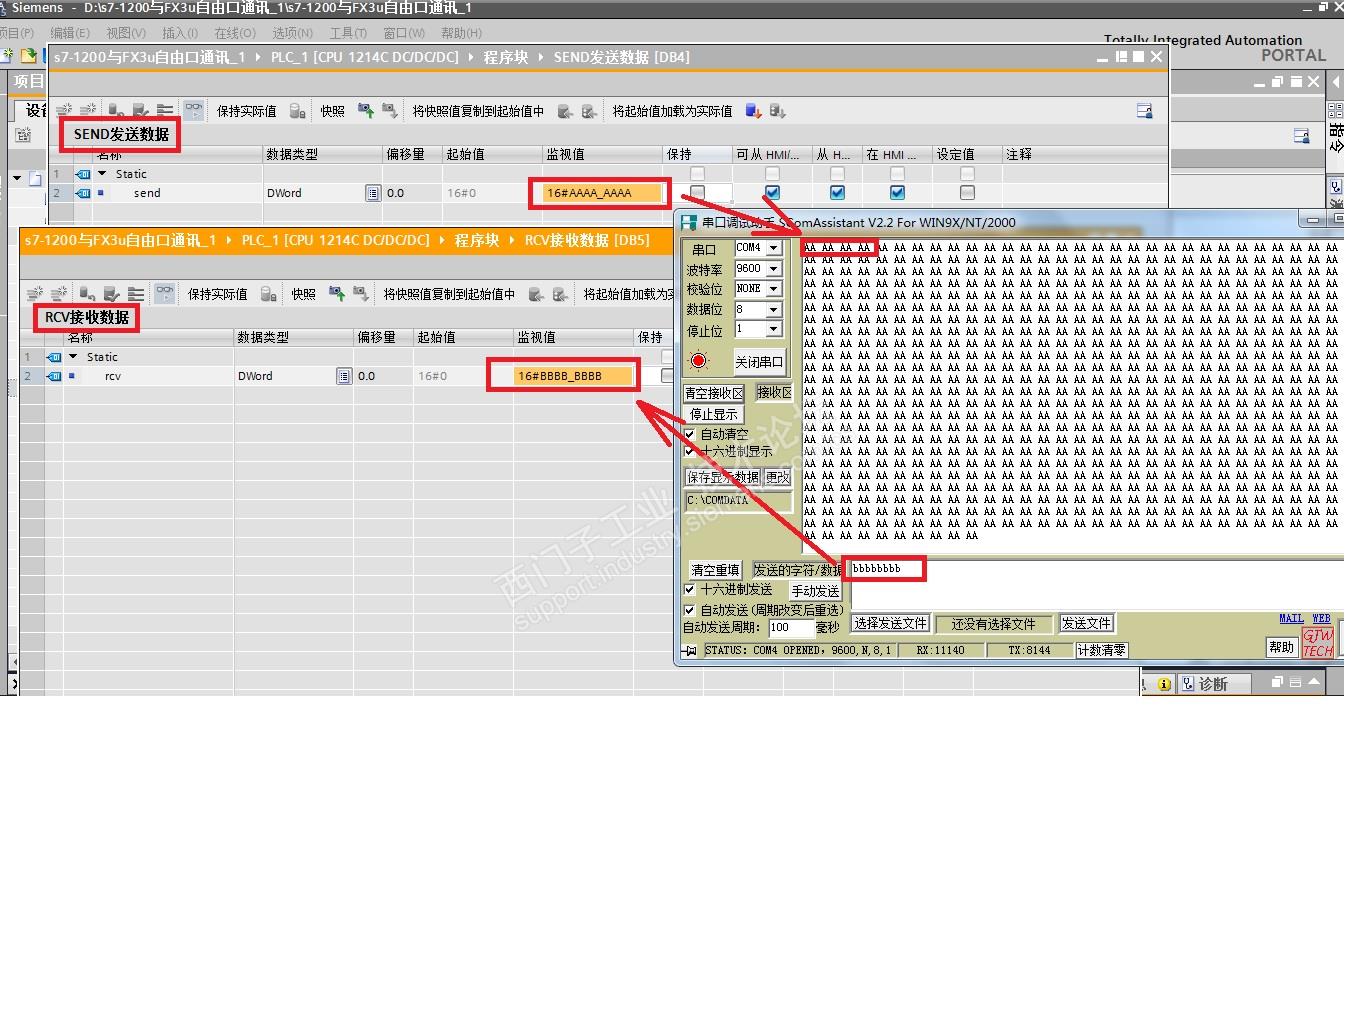
Task: Open the 波特率 9600 baud rate dropdown
Action: (x=773, y=268)
